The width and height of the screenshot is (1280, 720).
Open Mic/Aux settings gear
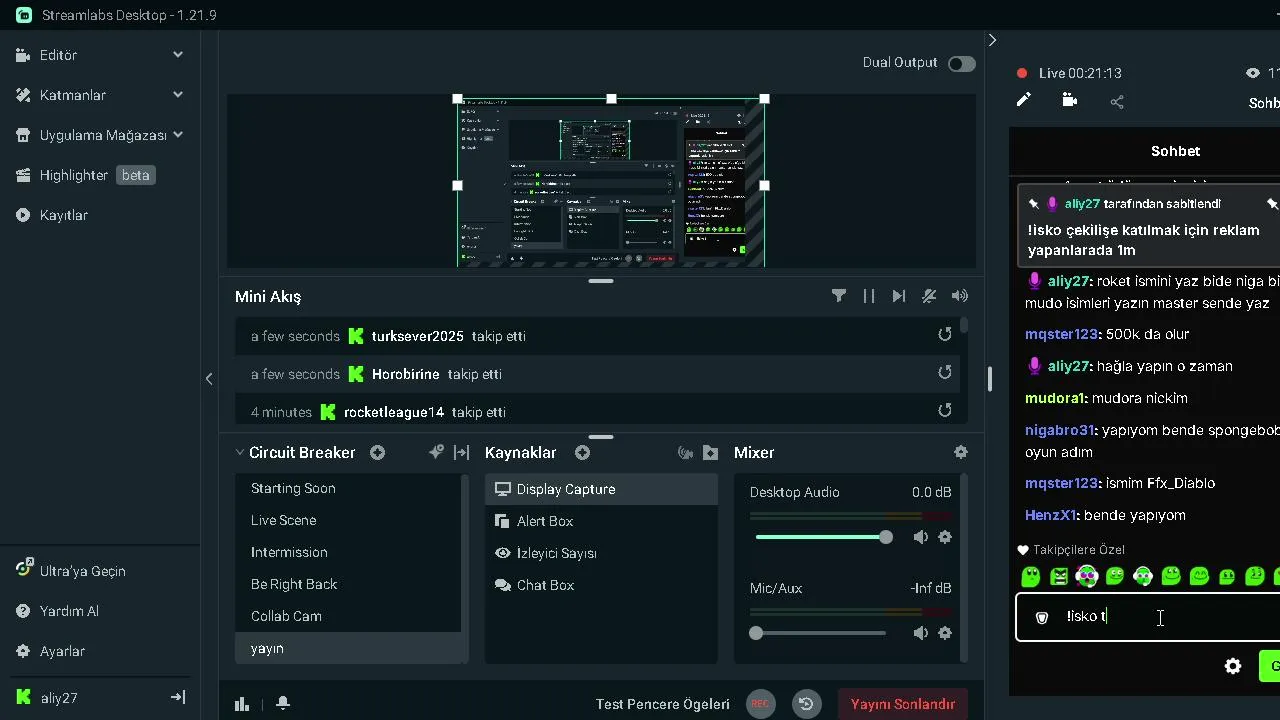pyautogui.click(x=945, y=633)
